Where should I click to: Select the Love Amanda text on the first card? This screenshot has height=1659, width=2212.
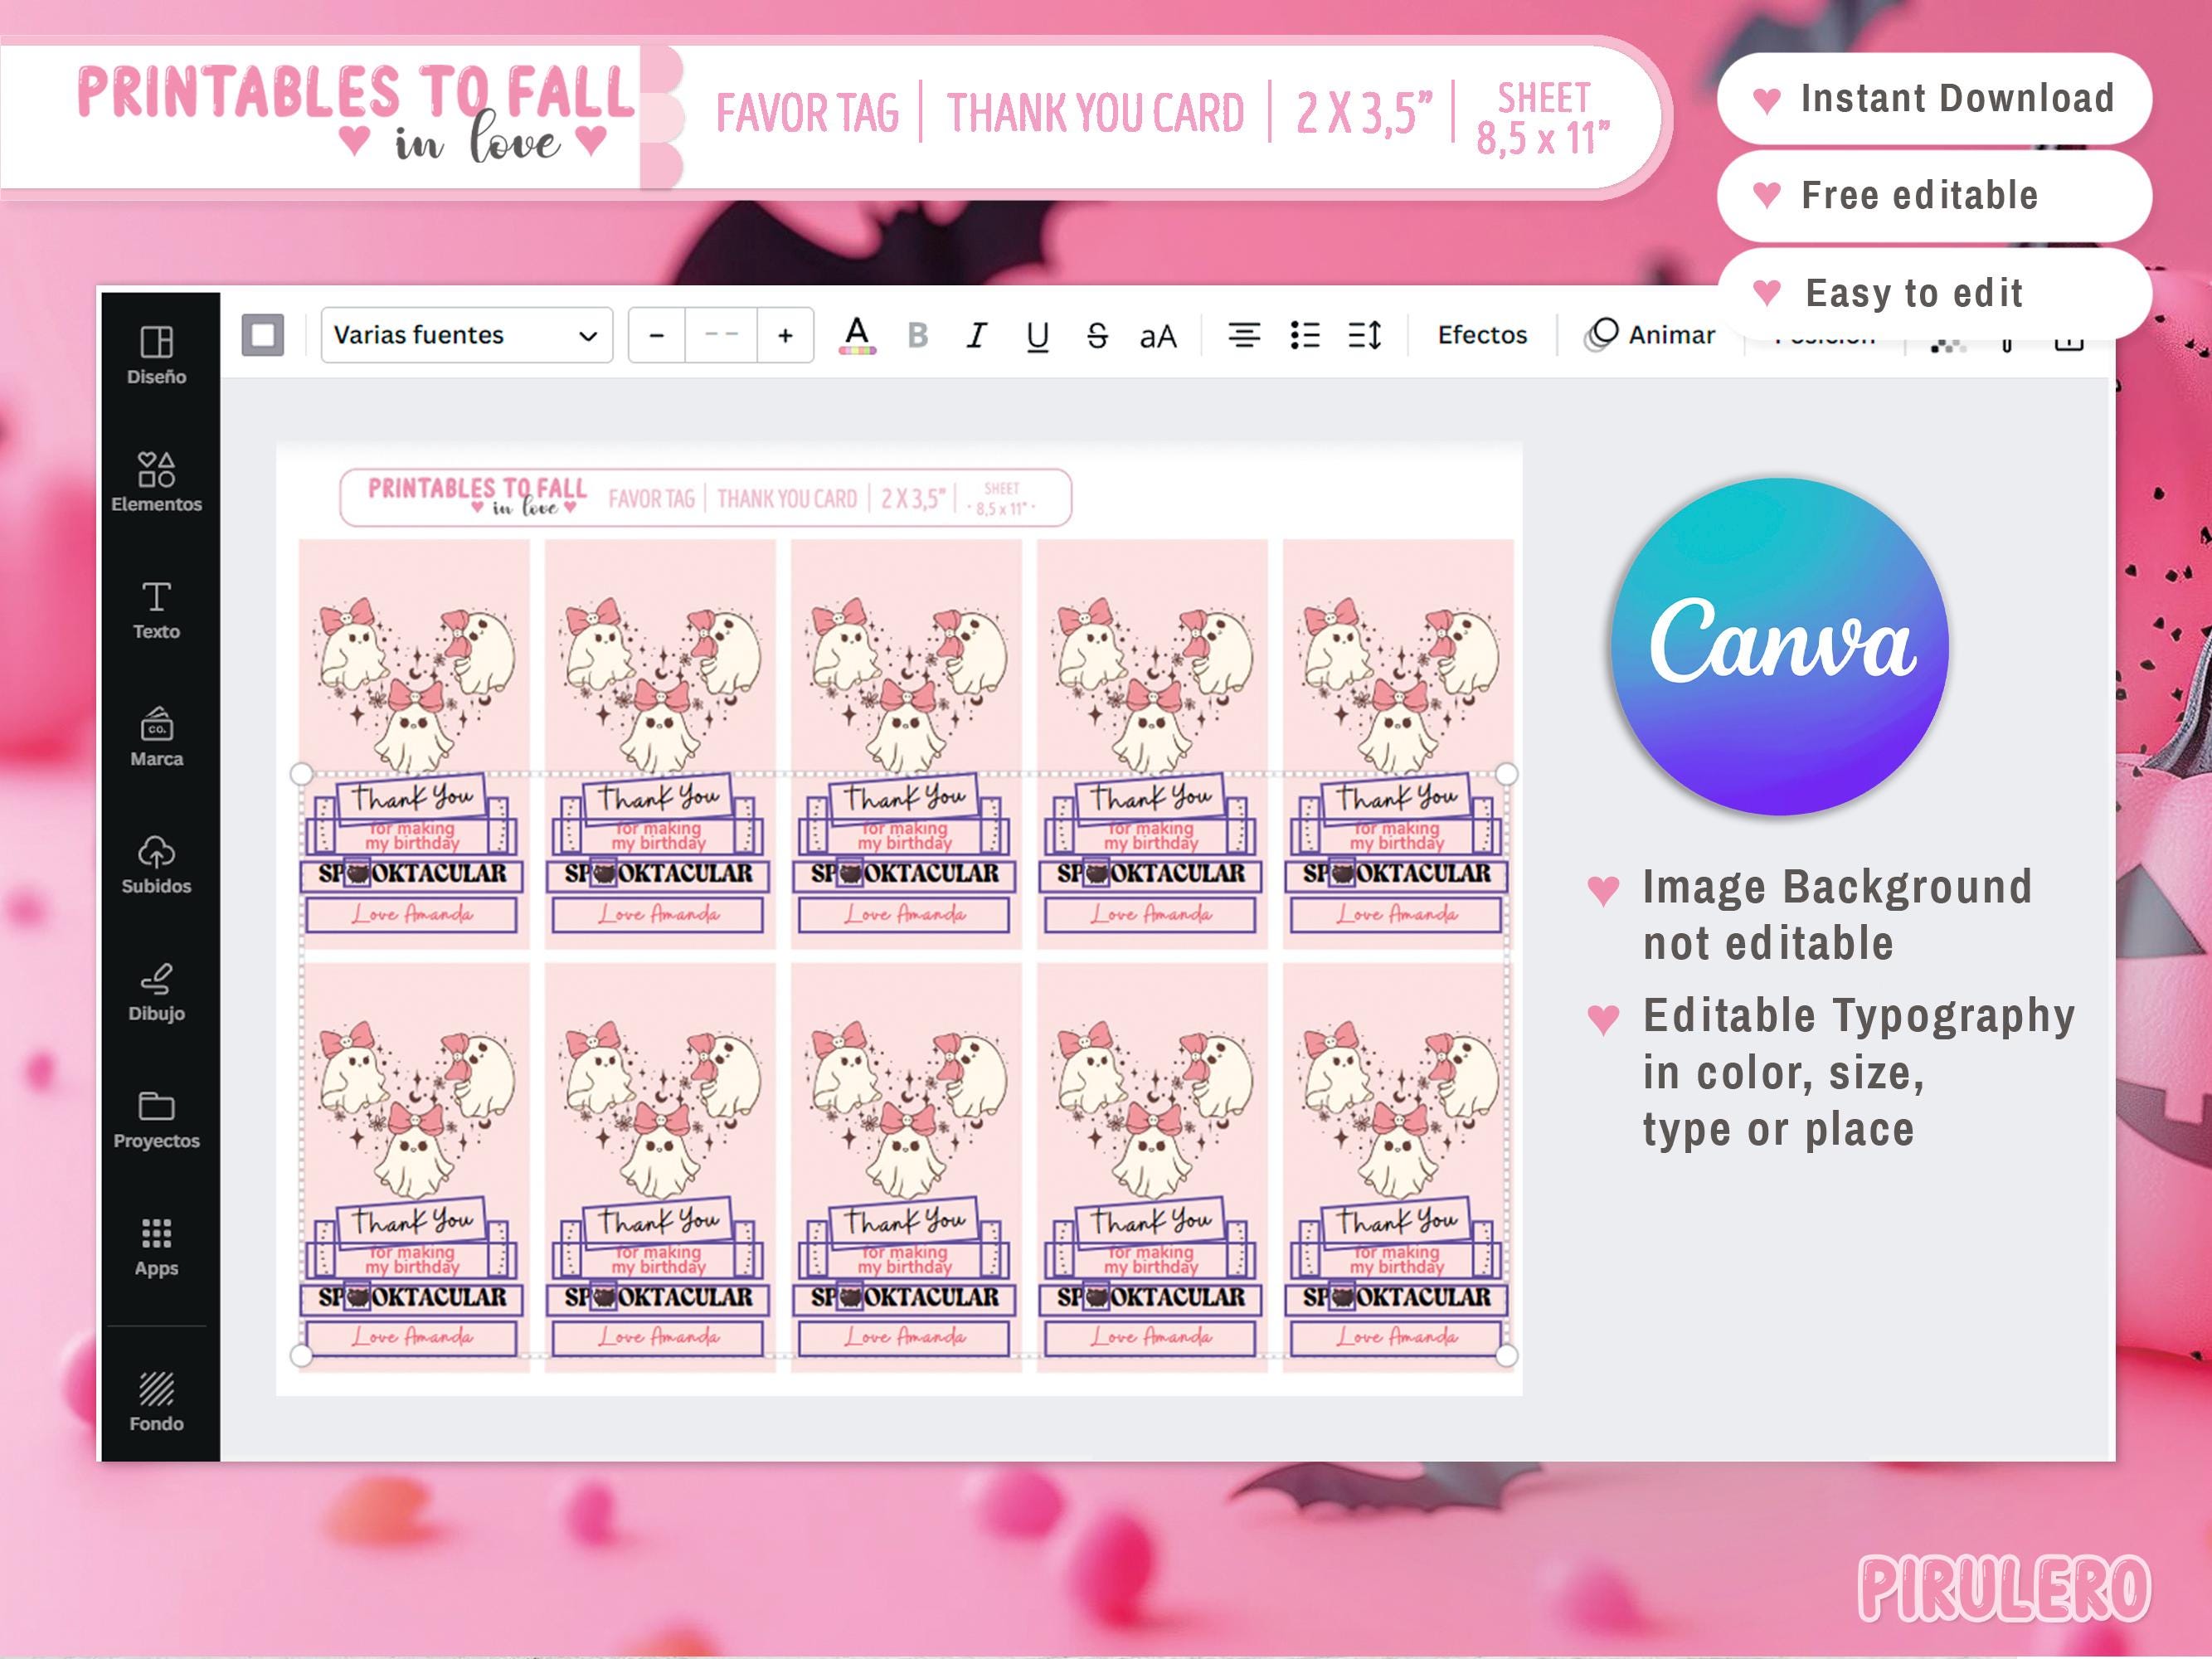click(412, 915)
